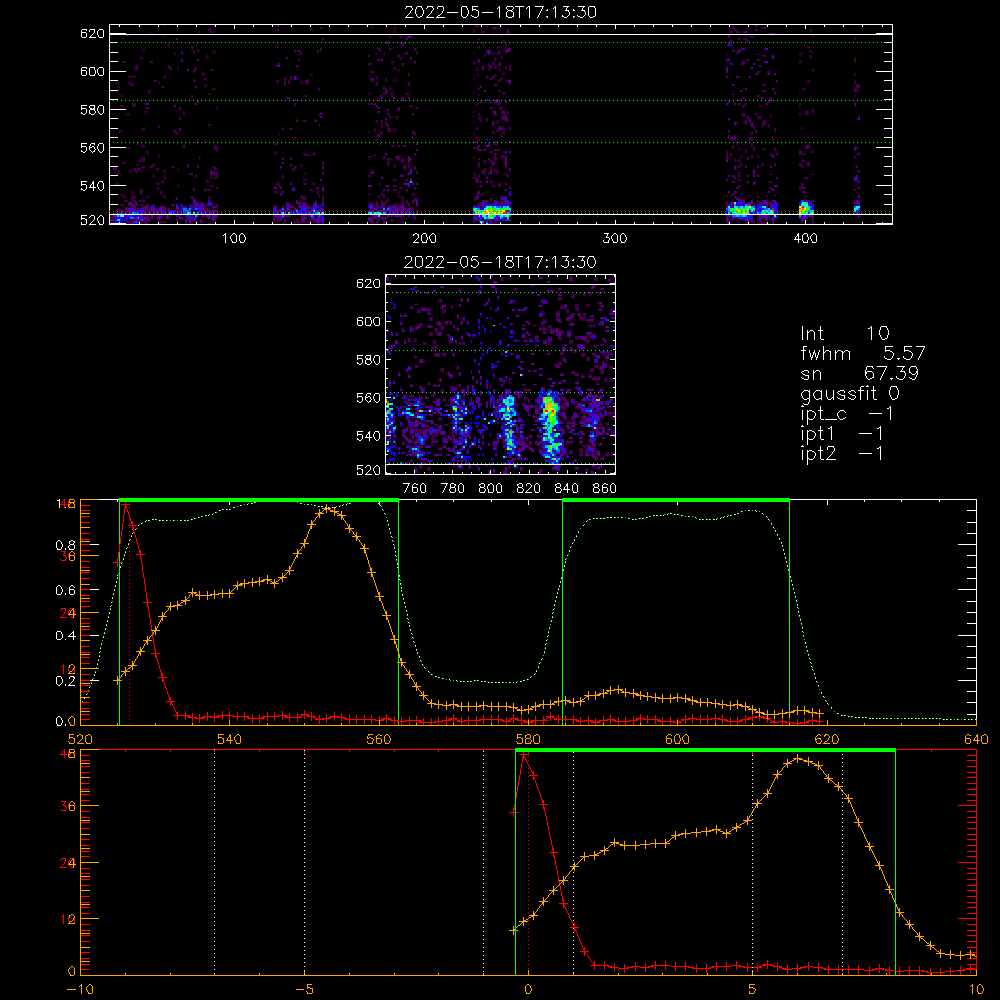Click x-axis label 780 on middle image
Screen dimensions: 1000x1000
(x=453, y=489)
